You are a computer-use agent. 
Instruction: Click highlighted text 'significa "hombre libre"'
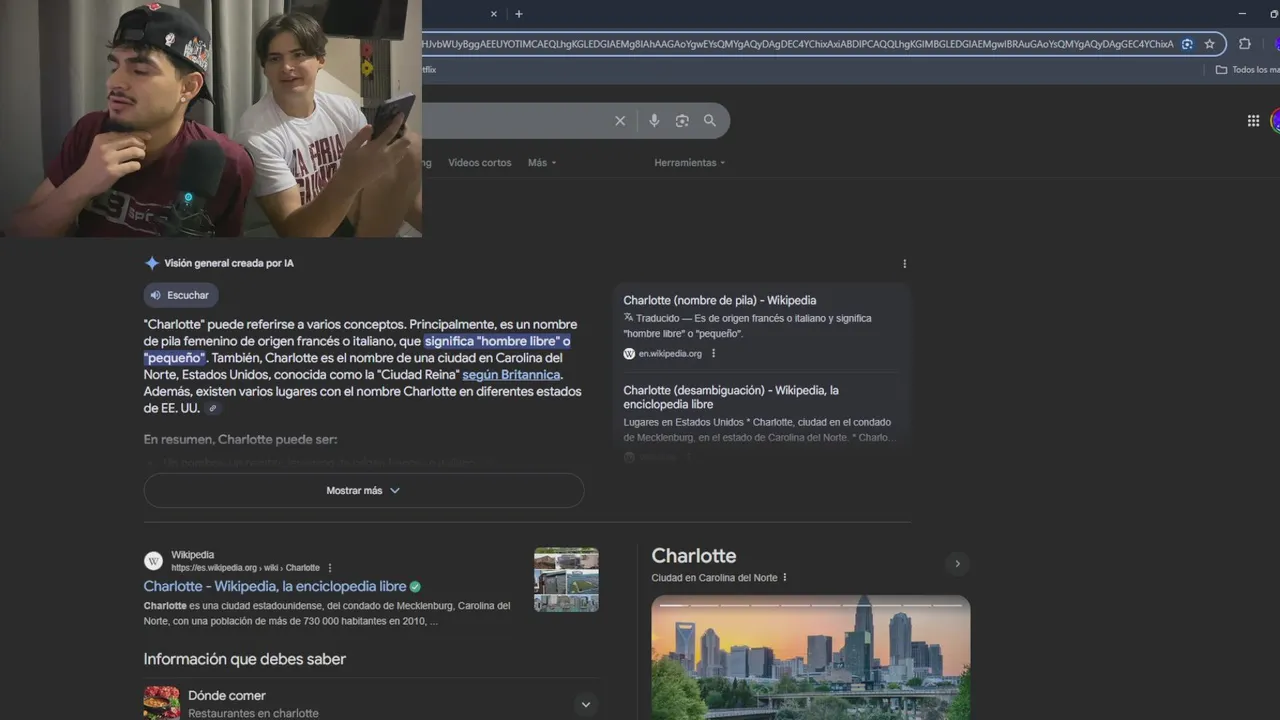(x=492, y=342)
